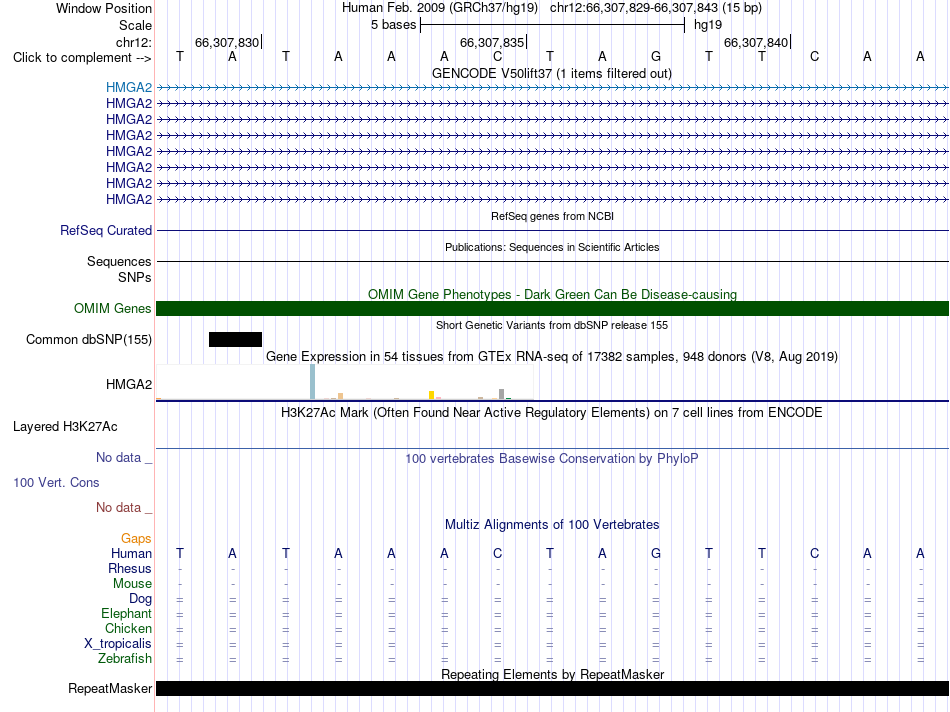Image resolution: width=950 pixels, height=712 pixels.
Task: Click the Sequences SNPs track label
Action: [x=119, y=269]
